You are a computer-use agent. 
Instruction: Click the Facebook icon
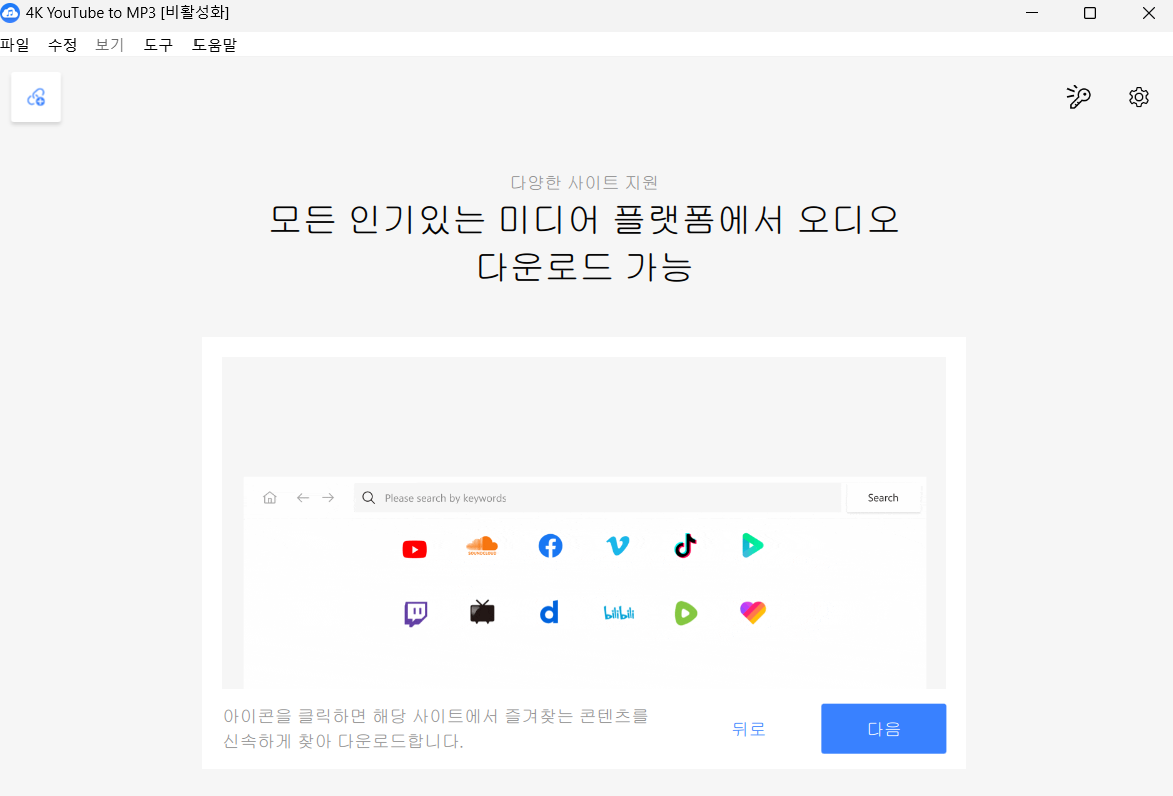(551, 546)
